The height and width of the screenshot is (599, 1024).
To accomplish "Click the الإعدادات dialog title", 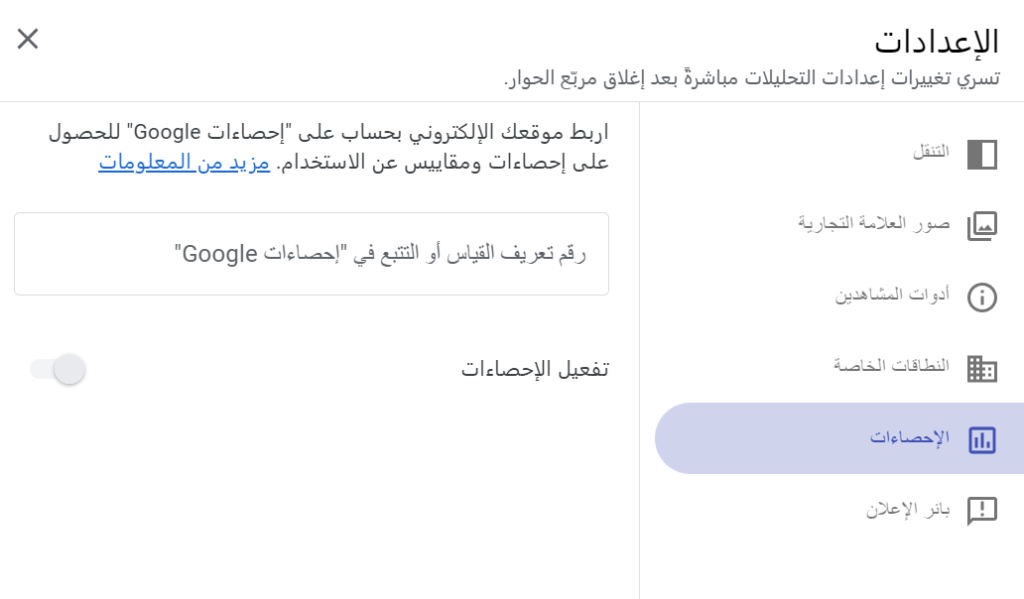I will (936, 41).
